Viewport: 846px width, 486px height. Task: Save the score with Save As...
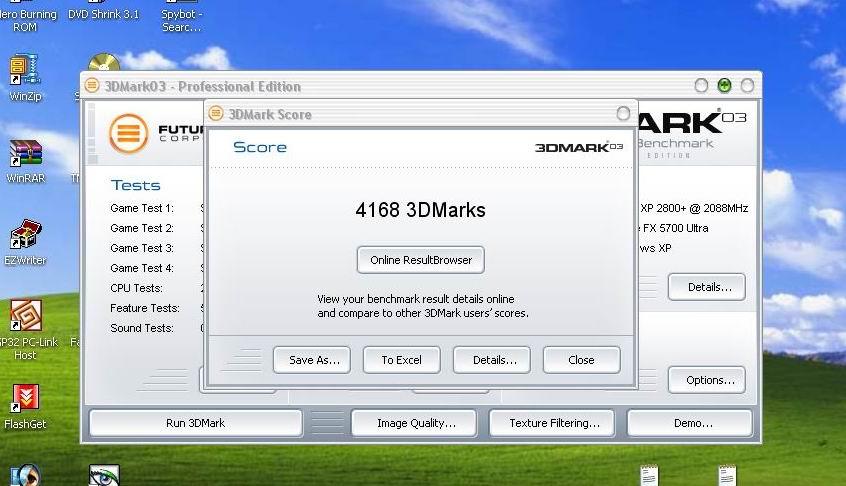pyautogui.click(x=312, y=360)
